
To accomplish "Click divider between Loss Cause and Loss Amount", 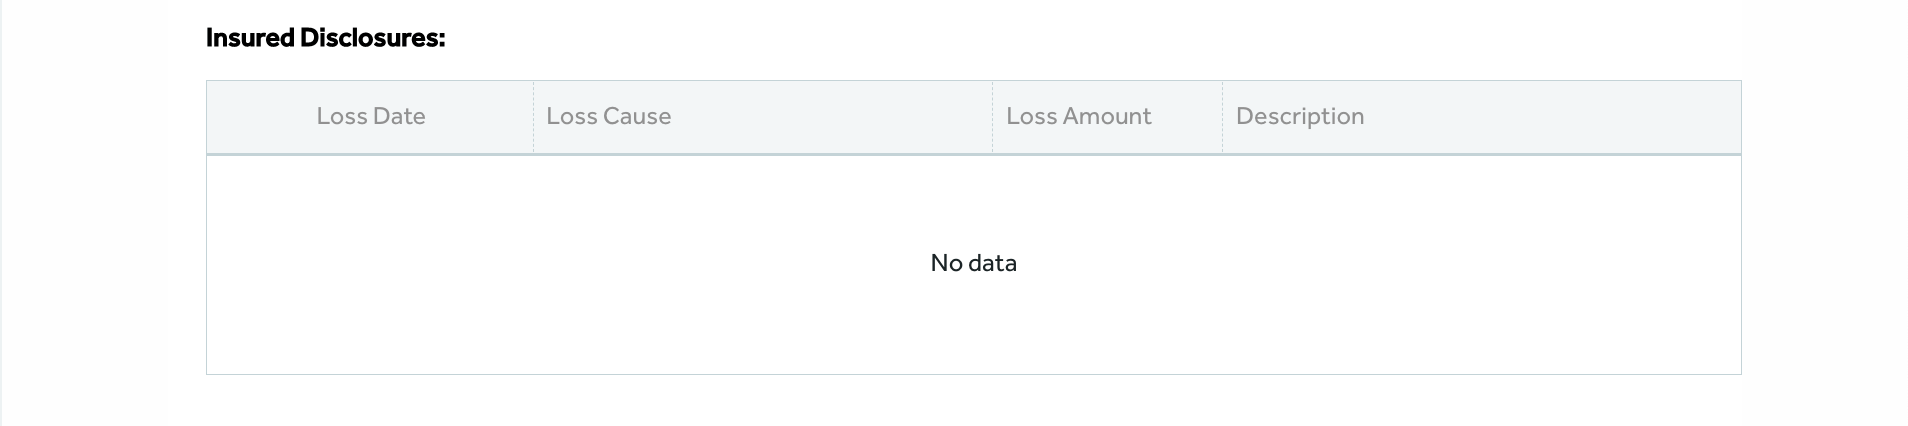I will pos(992,117).
